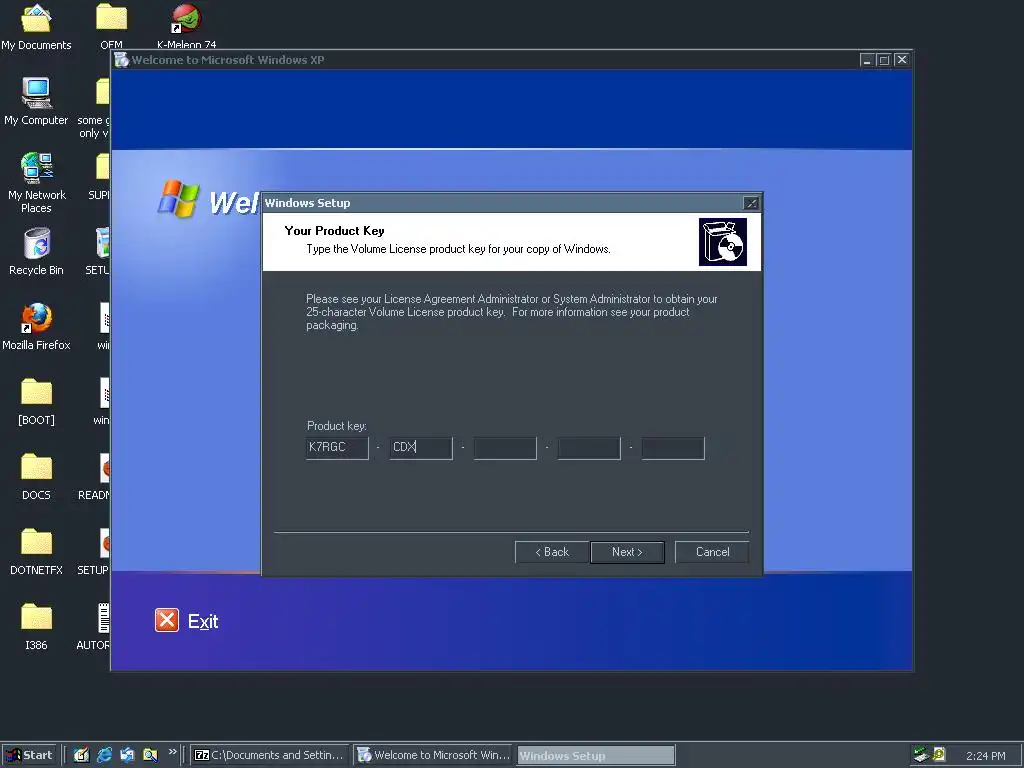Click the empty fifth product key field

pyautogui.click(x=673, y=448)
